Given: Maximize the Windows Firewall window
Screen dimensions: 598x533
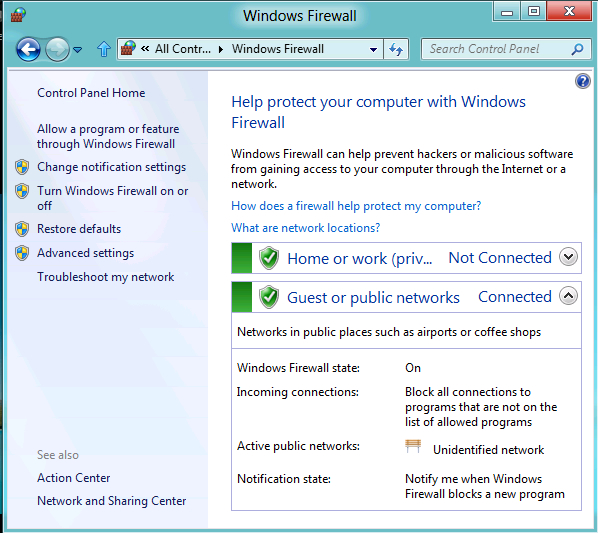Looking at the screenshot, I should pos(534,11).
